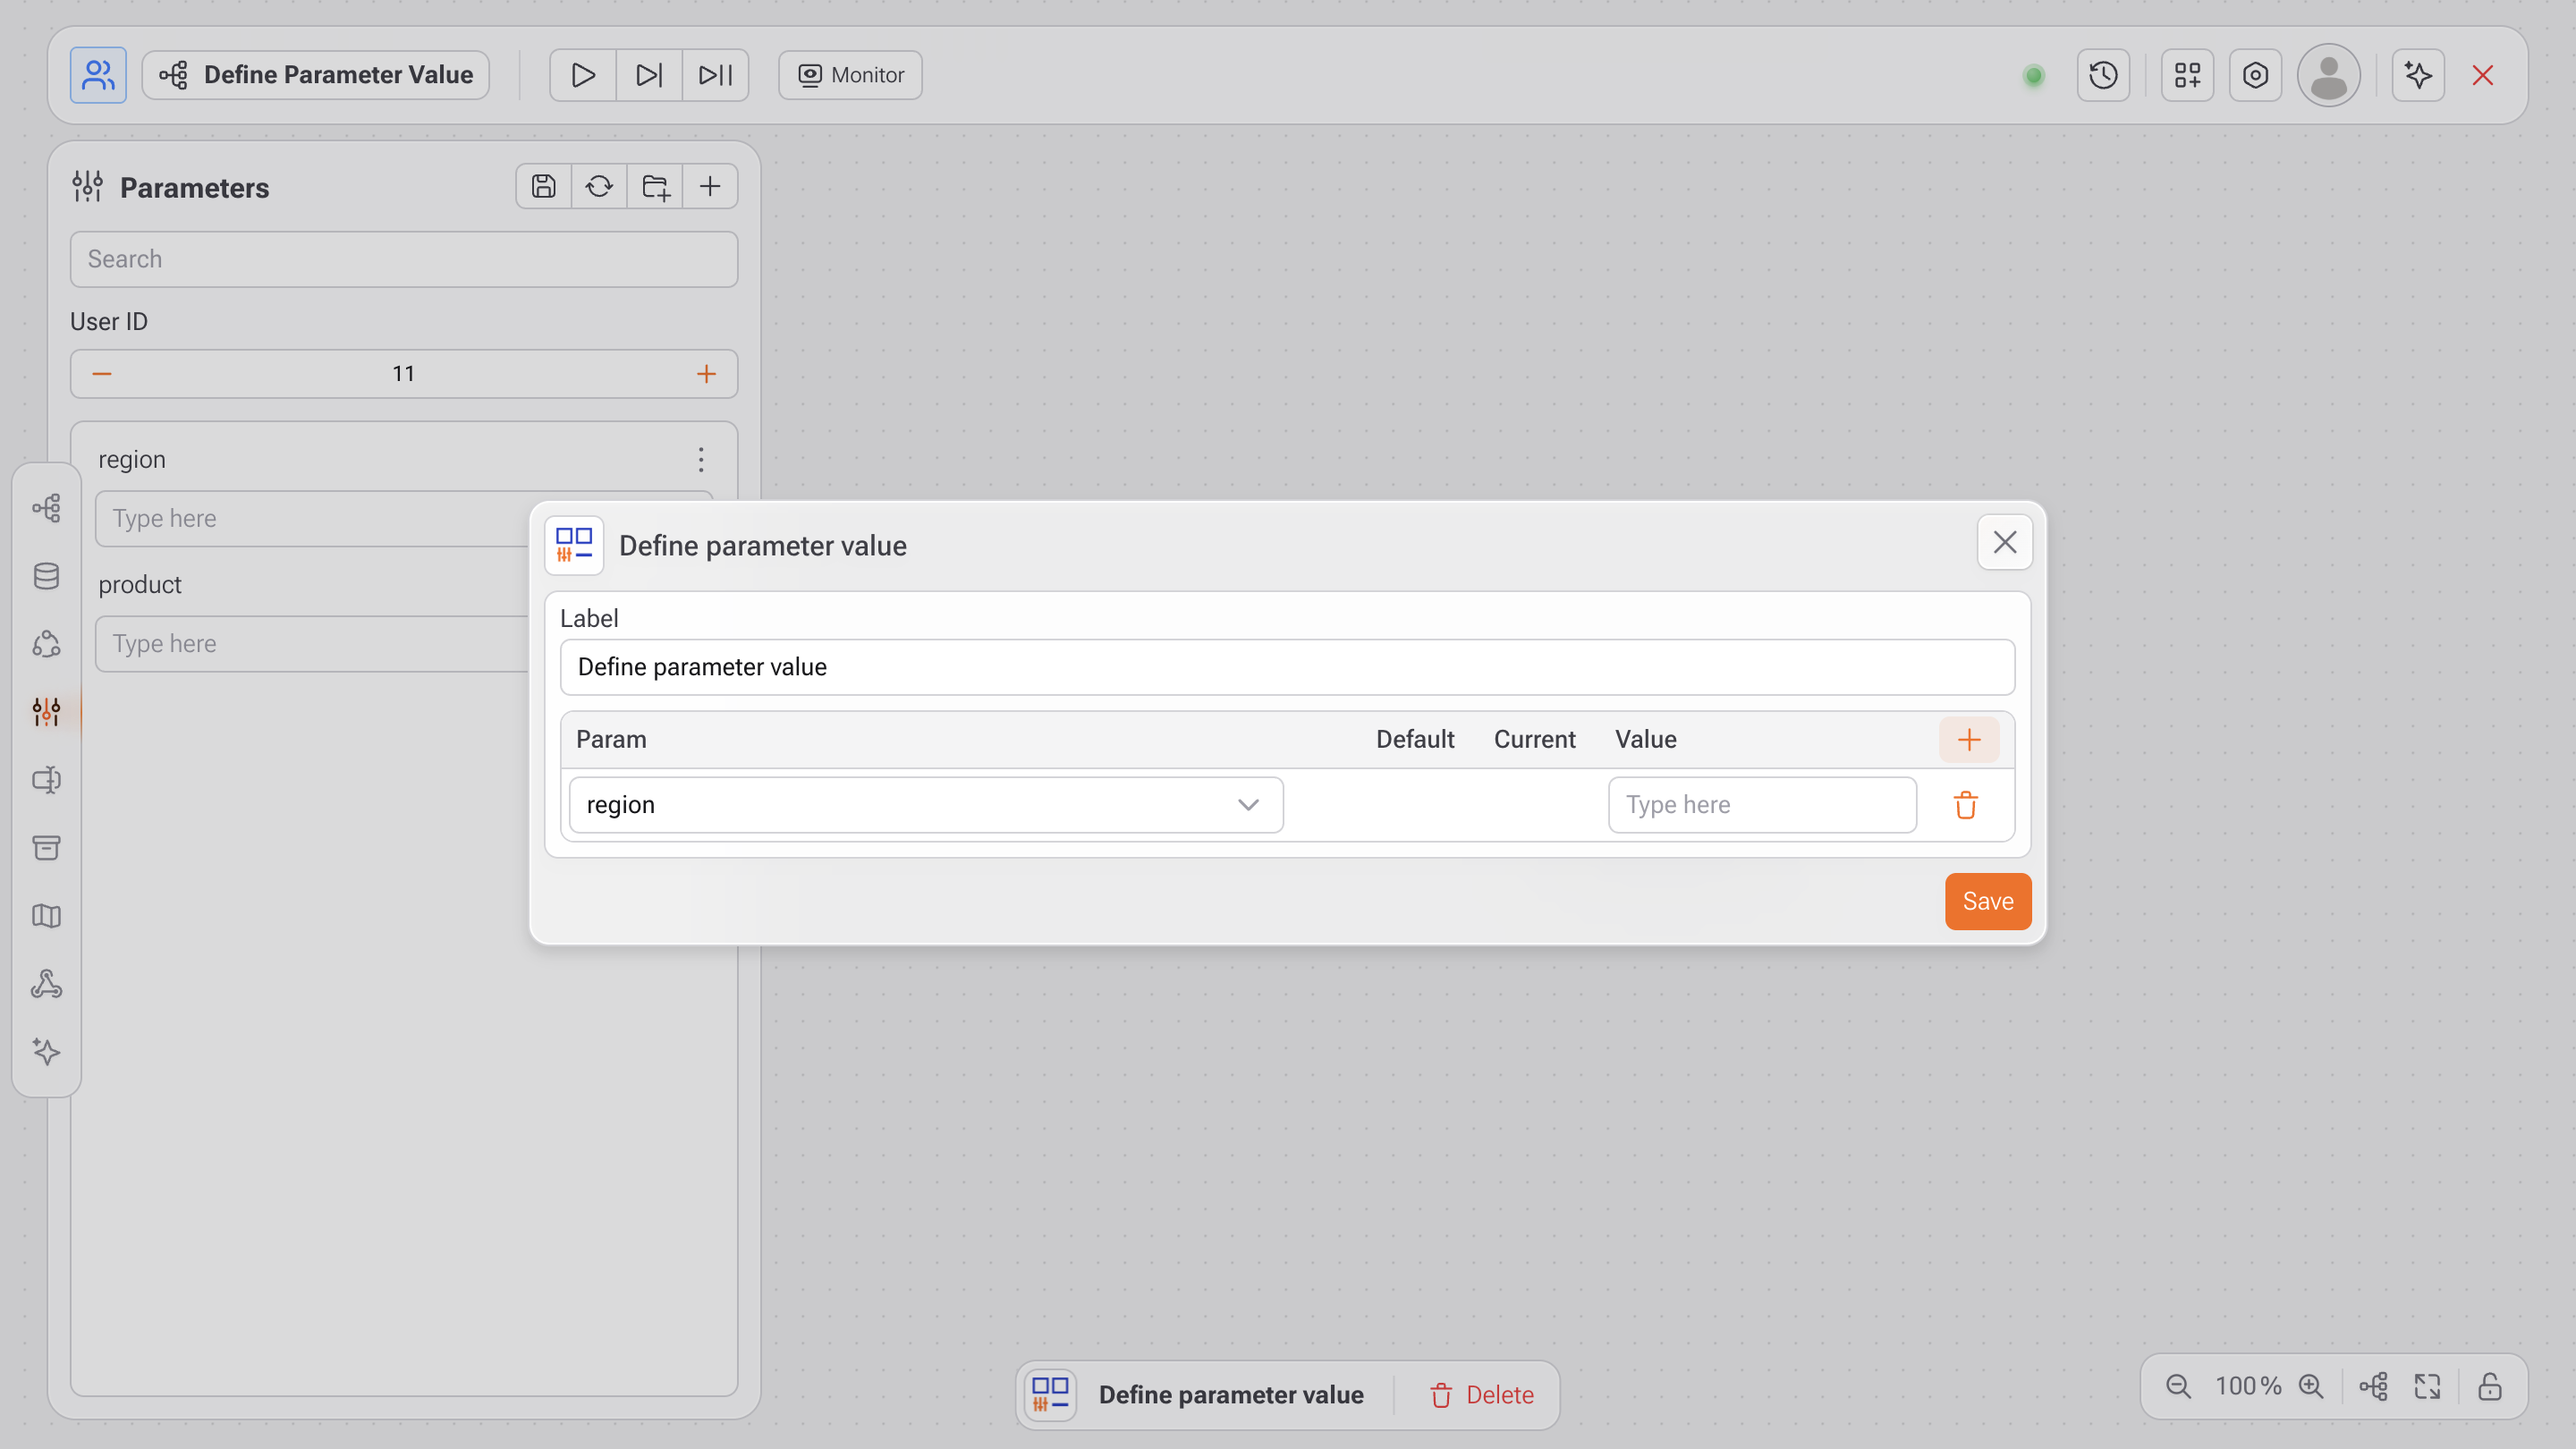Toggle the collaborators users button
The width and height of the screenshot is (2576, 1449).
coord(98,75)
